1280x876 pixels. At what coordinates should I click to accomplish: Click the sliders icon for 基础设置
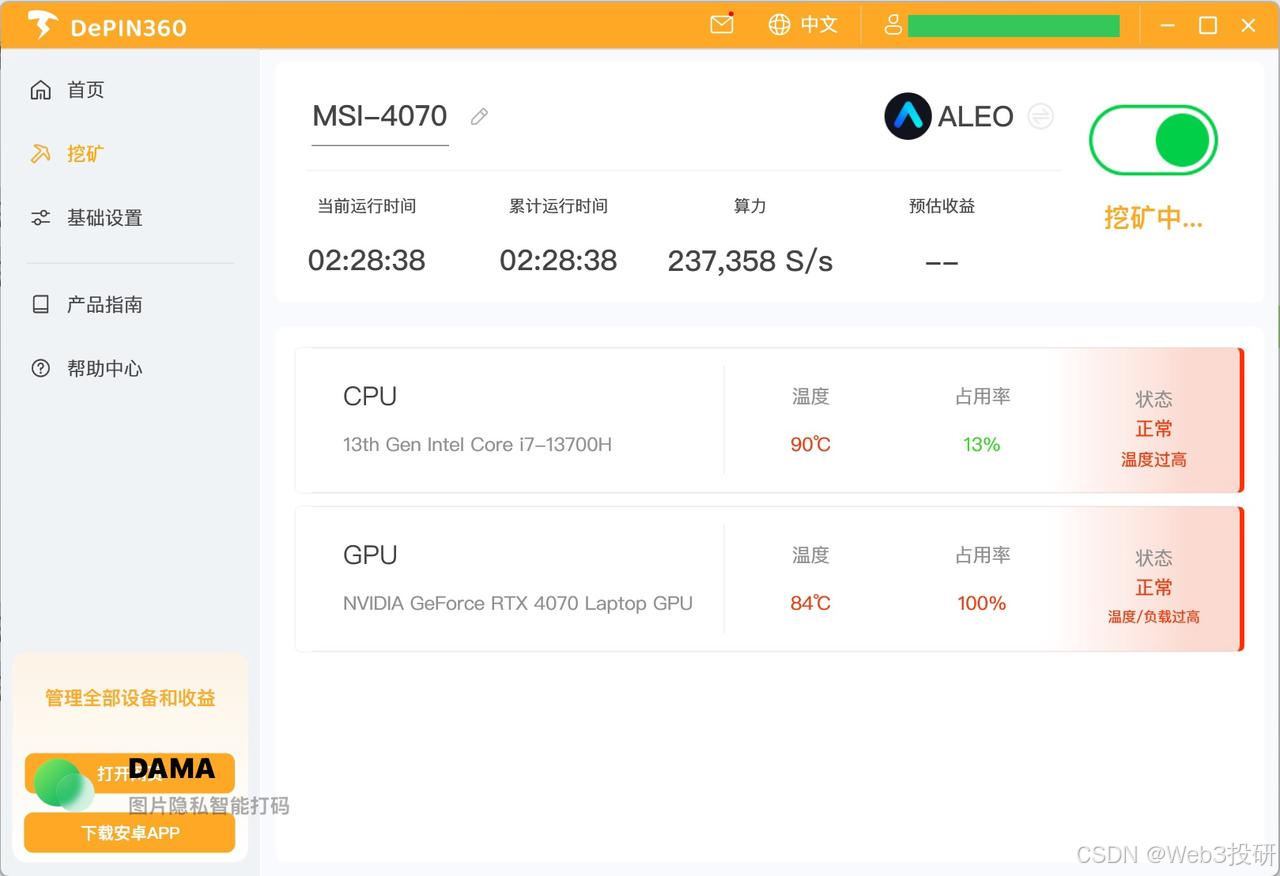coord(41,218)
